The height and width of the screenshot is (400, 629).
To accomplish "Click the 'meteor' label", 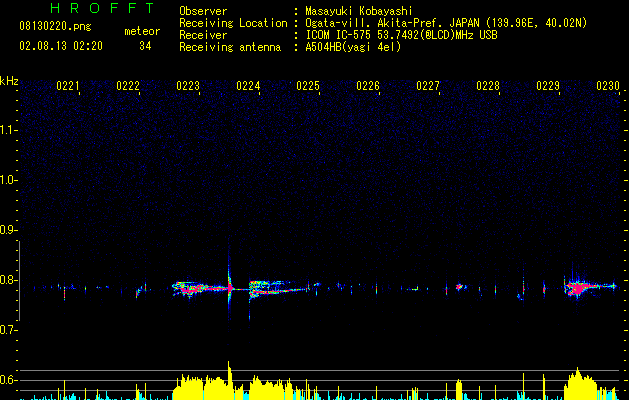I will (142, 31).
